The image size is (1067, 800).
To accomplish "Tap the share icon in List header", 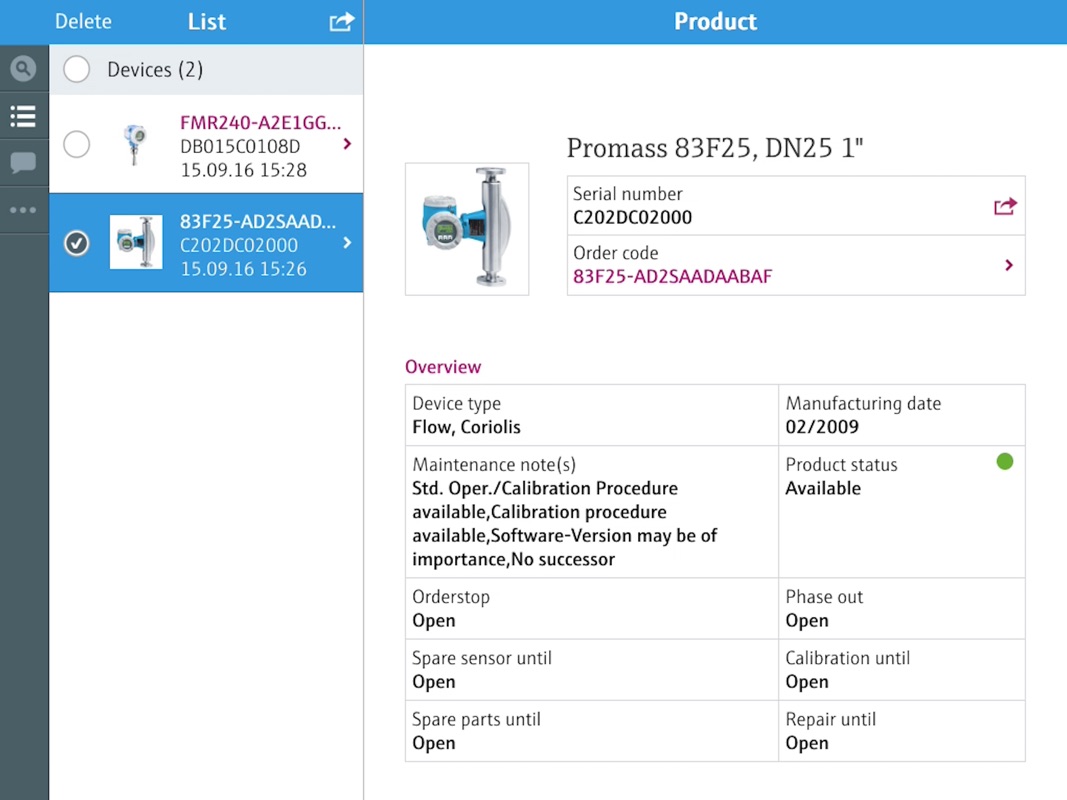I will click(x=342, y=21).
